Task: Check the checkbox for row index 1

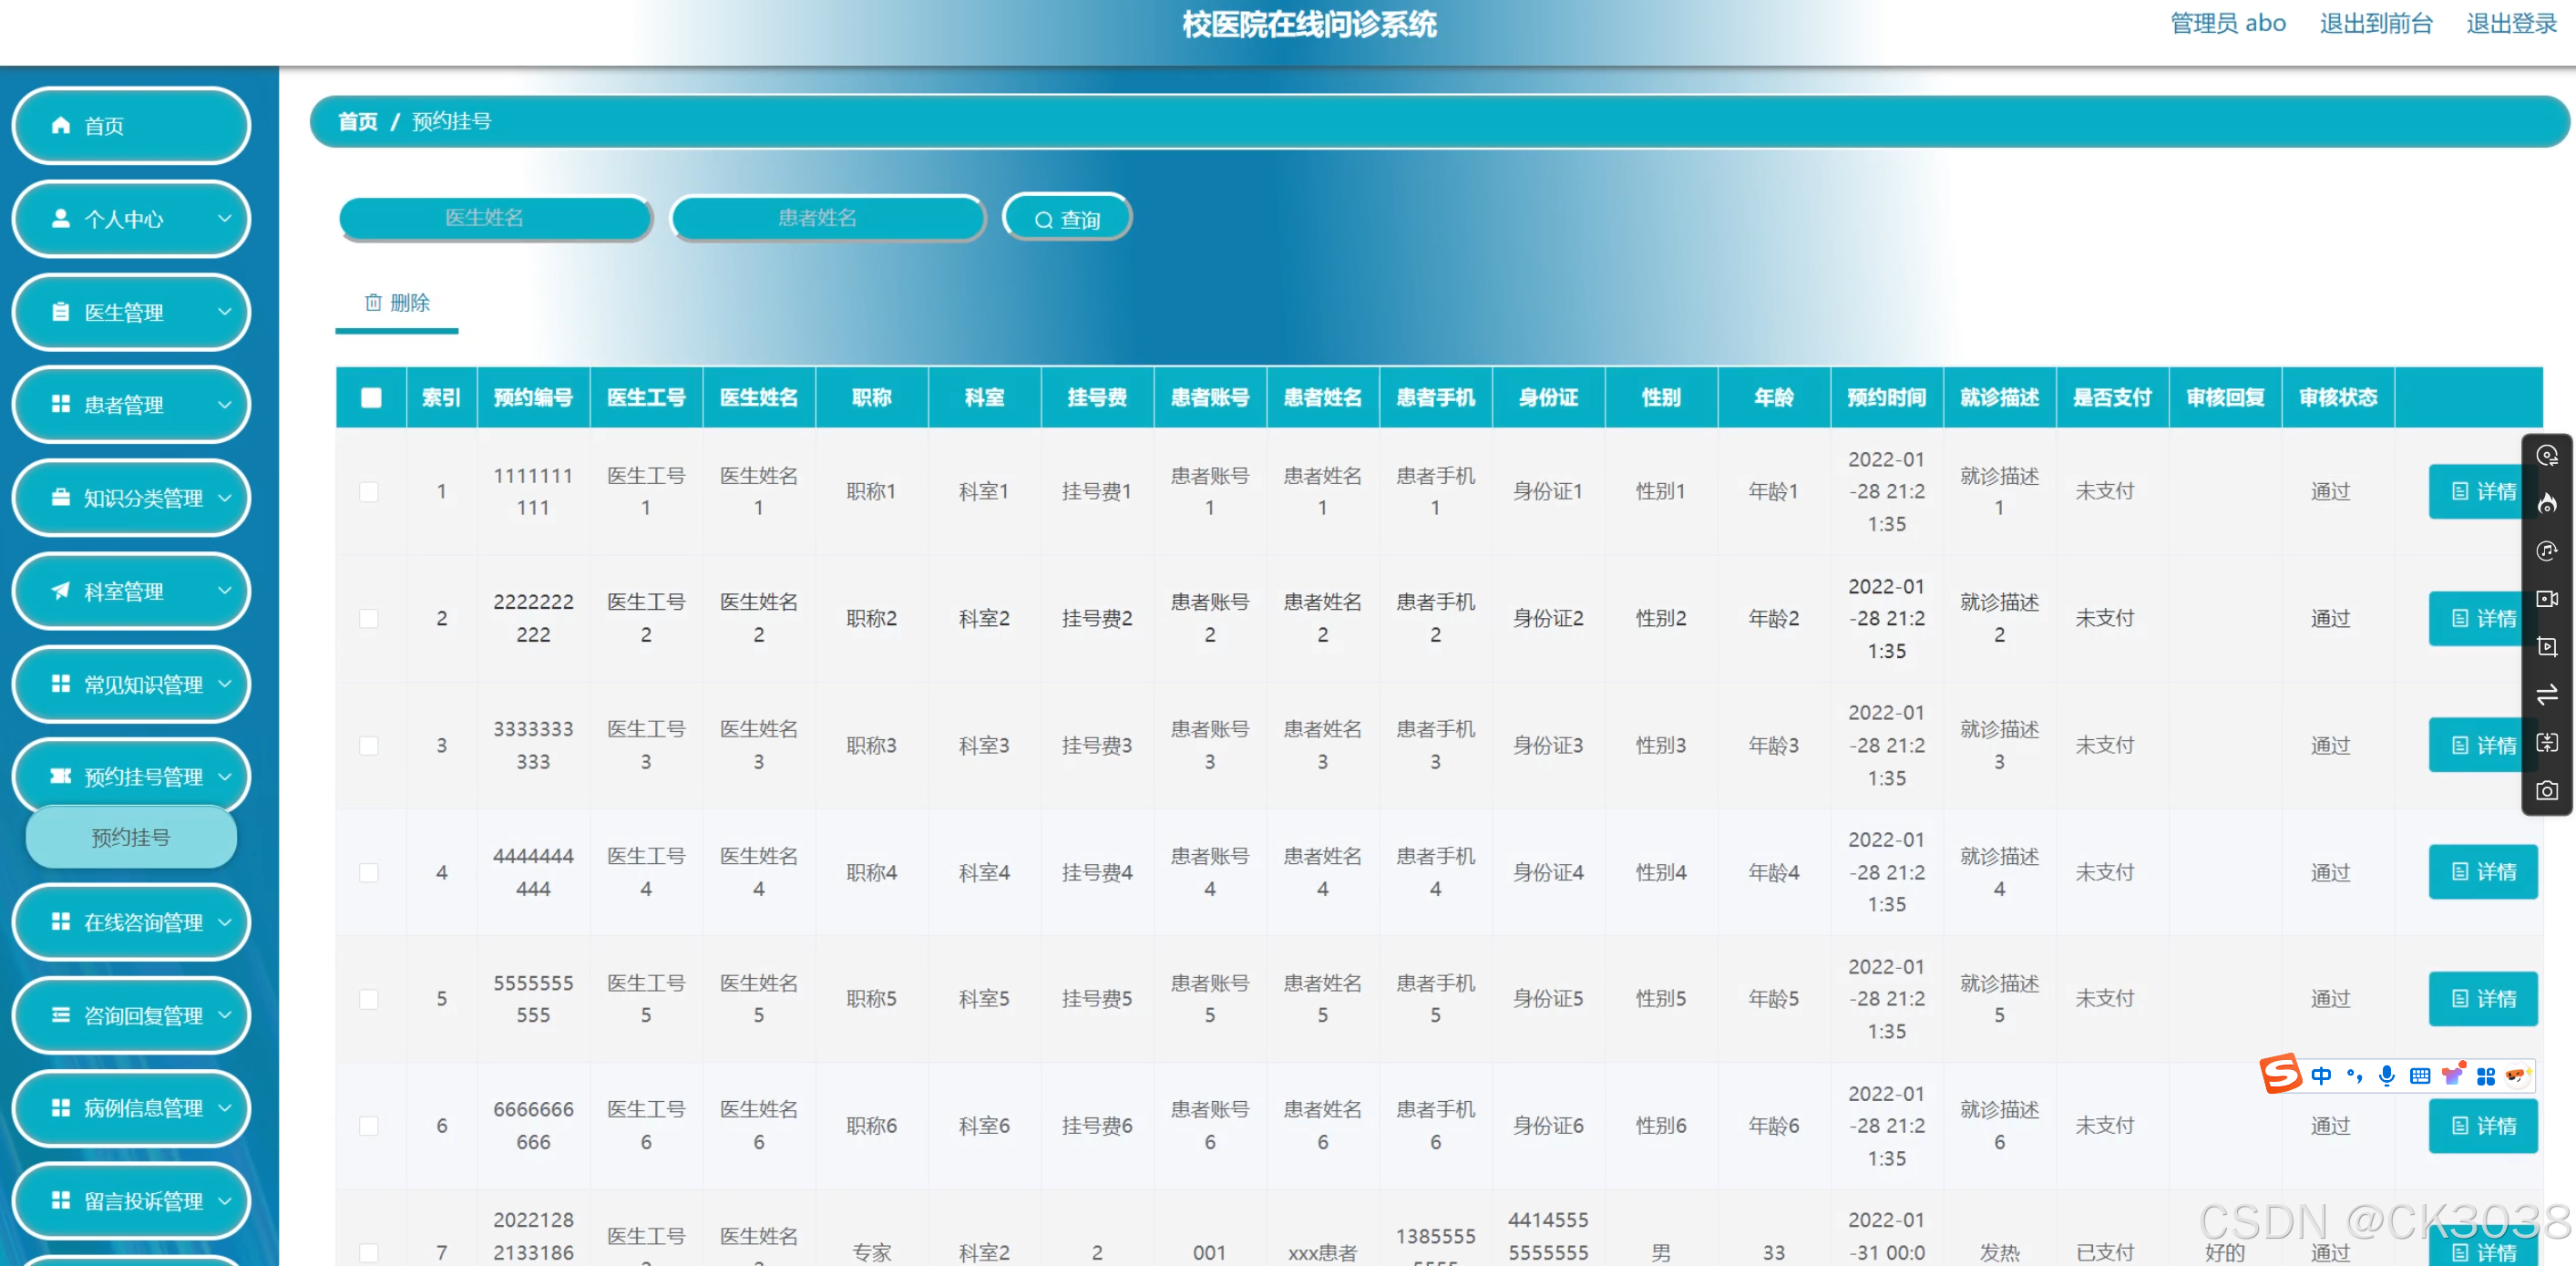Action: pyautogui.click(x=371, y=492)
